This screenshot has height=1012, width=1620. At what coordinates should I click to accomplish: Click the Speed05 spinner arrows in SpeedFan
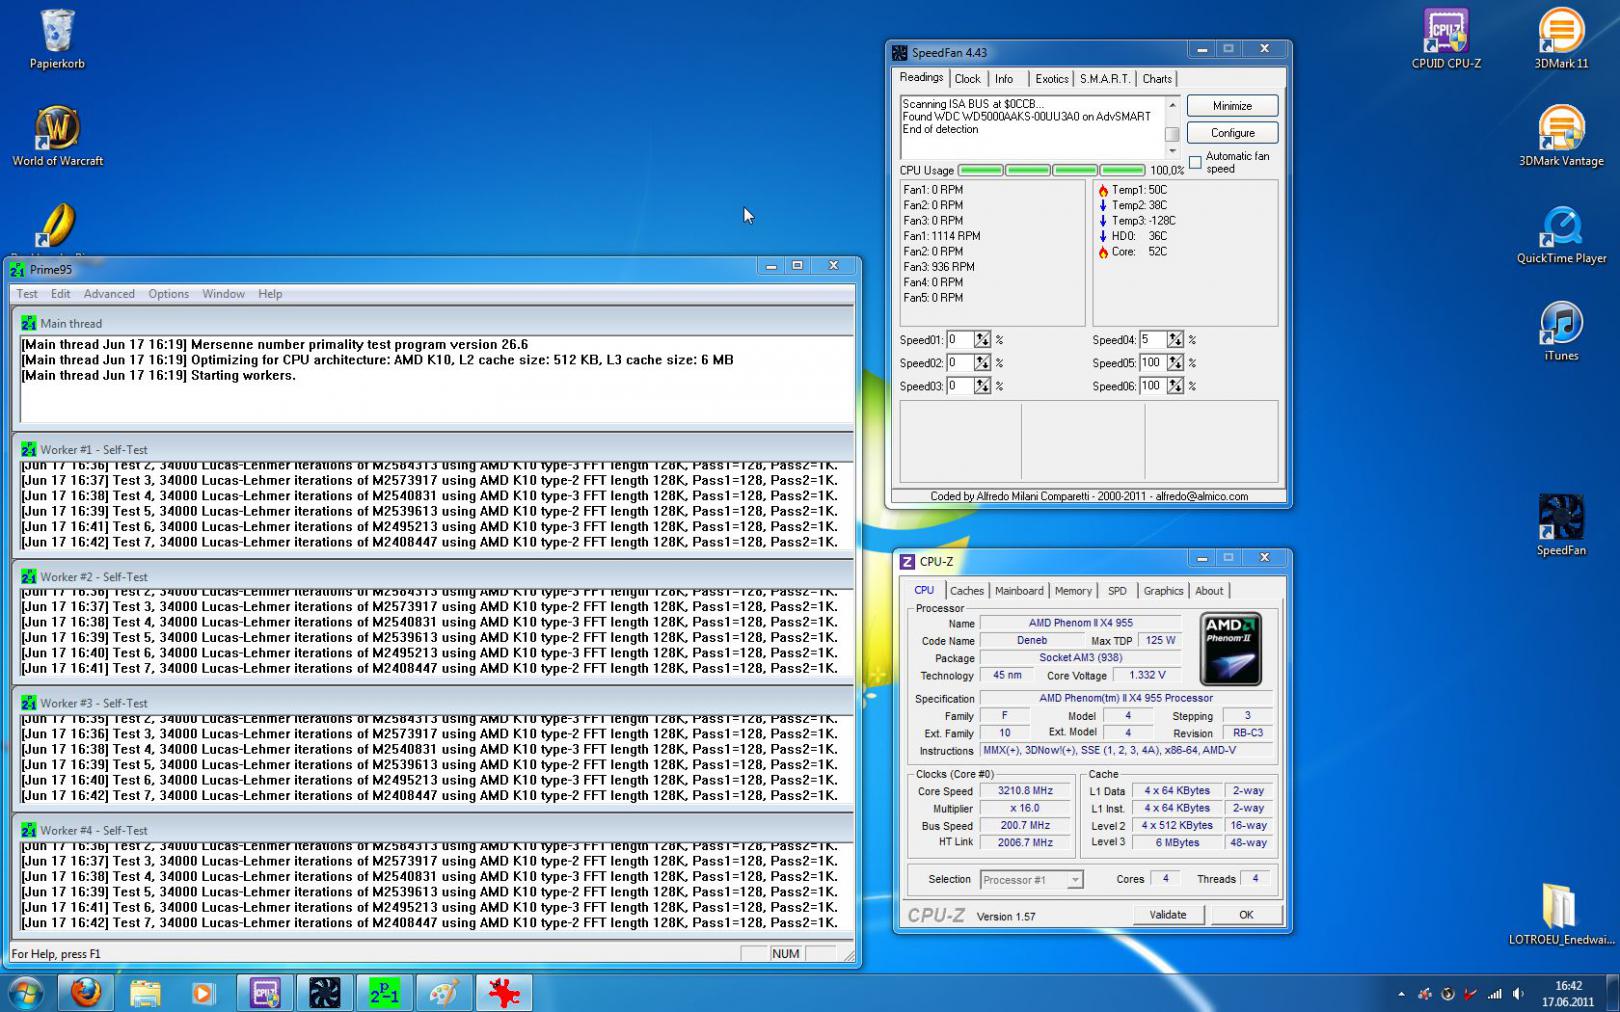point(1175,363)
